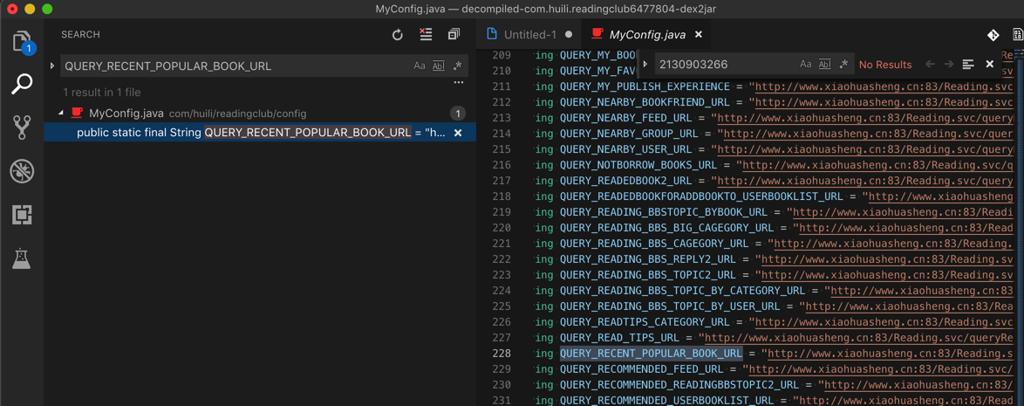Screen dimensions: 1024x406
Task: Click the sidebar search input field
Action: click(x=235, y=66)
